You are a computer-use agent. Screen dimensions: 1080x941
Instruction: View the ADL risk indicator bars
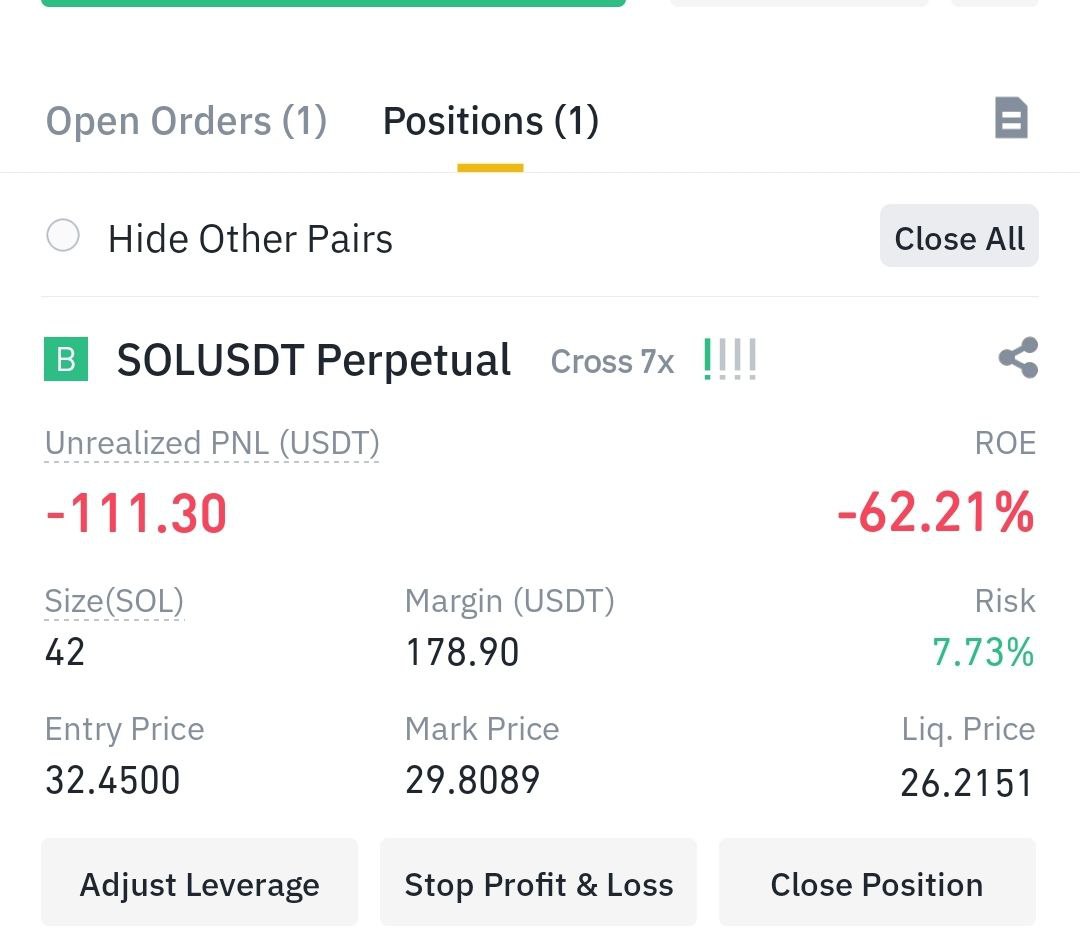click(730, 359)
